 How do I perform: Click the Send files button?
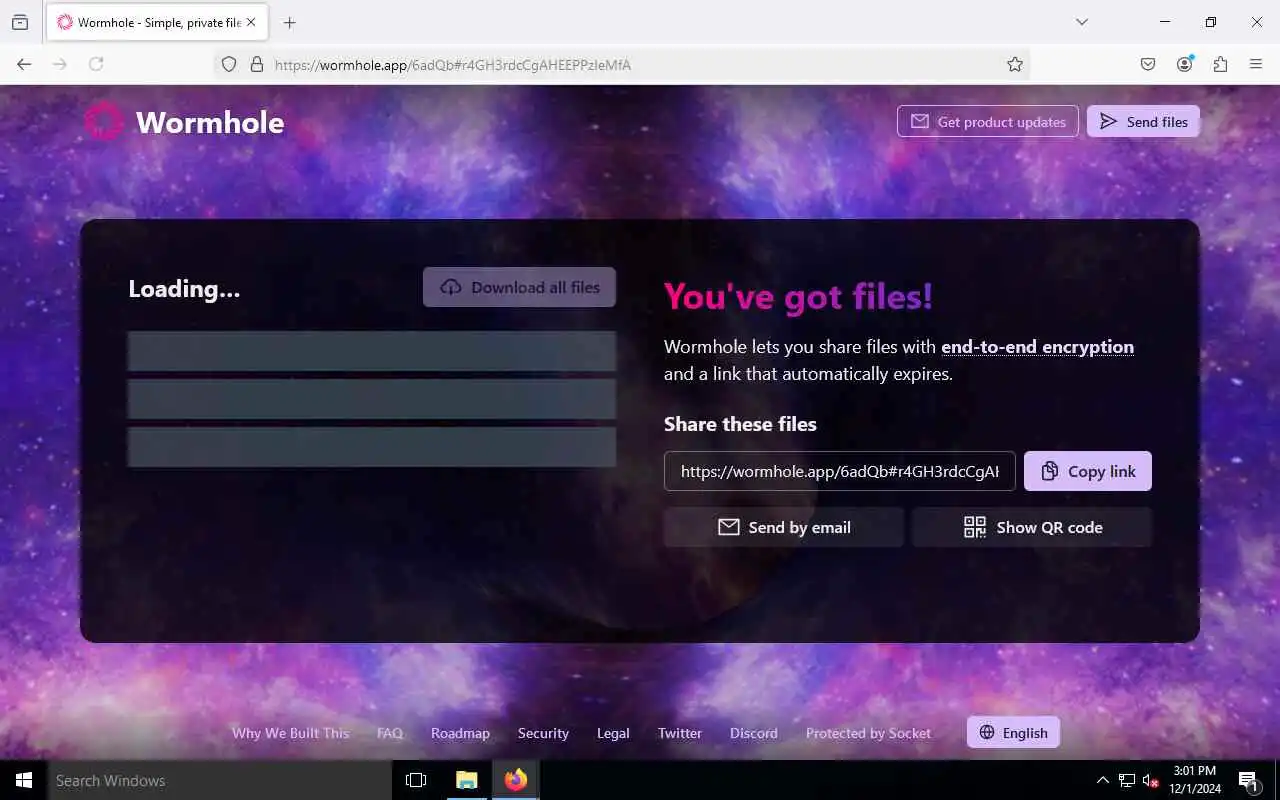tap(1143, 122)
